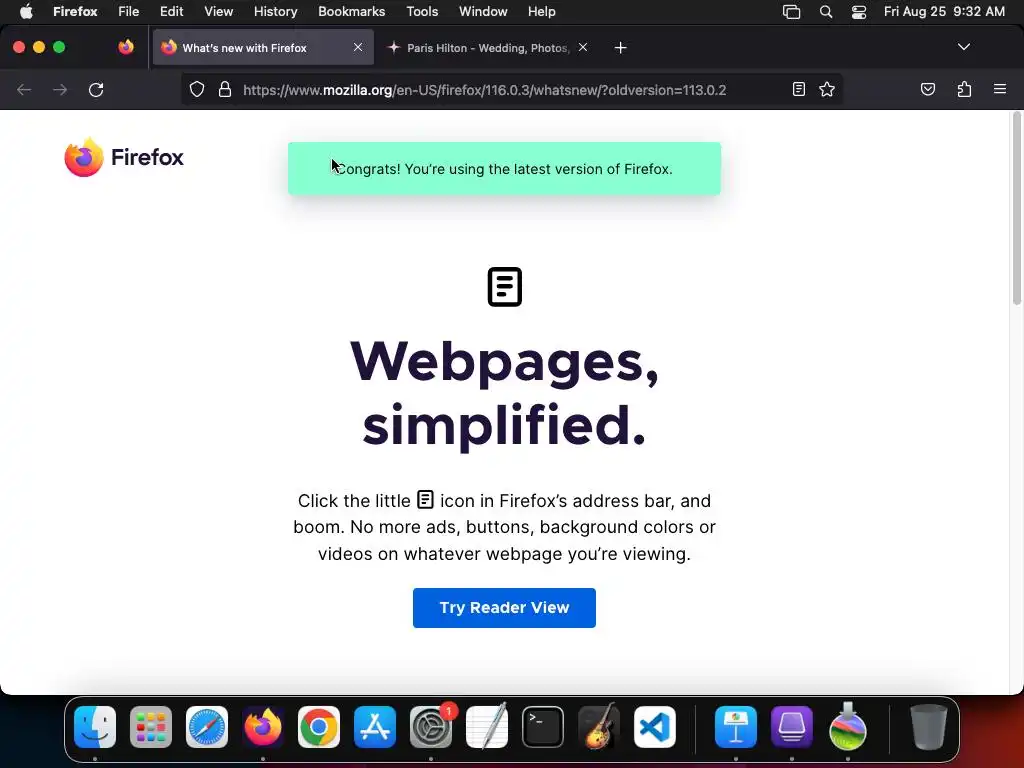Bookmark this page with the star icon
The width and height of the screenshot is (1024, 768).
pos(827,89)
